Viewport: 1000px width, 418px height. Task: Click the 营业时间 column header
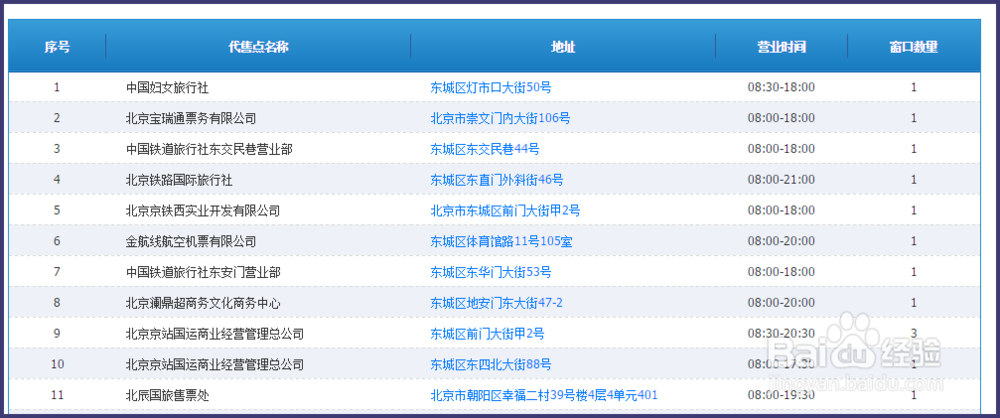click(781, 47)
